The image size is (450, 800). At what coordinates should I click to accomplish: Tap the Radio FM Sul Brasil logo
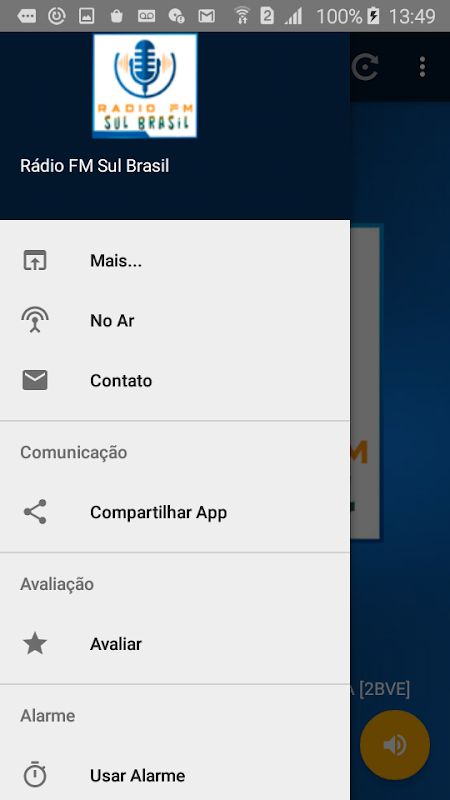click(145, 86)
